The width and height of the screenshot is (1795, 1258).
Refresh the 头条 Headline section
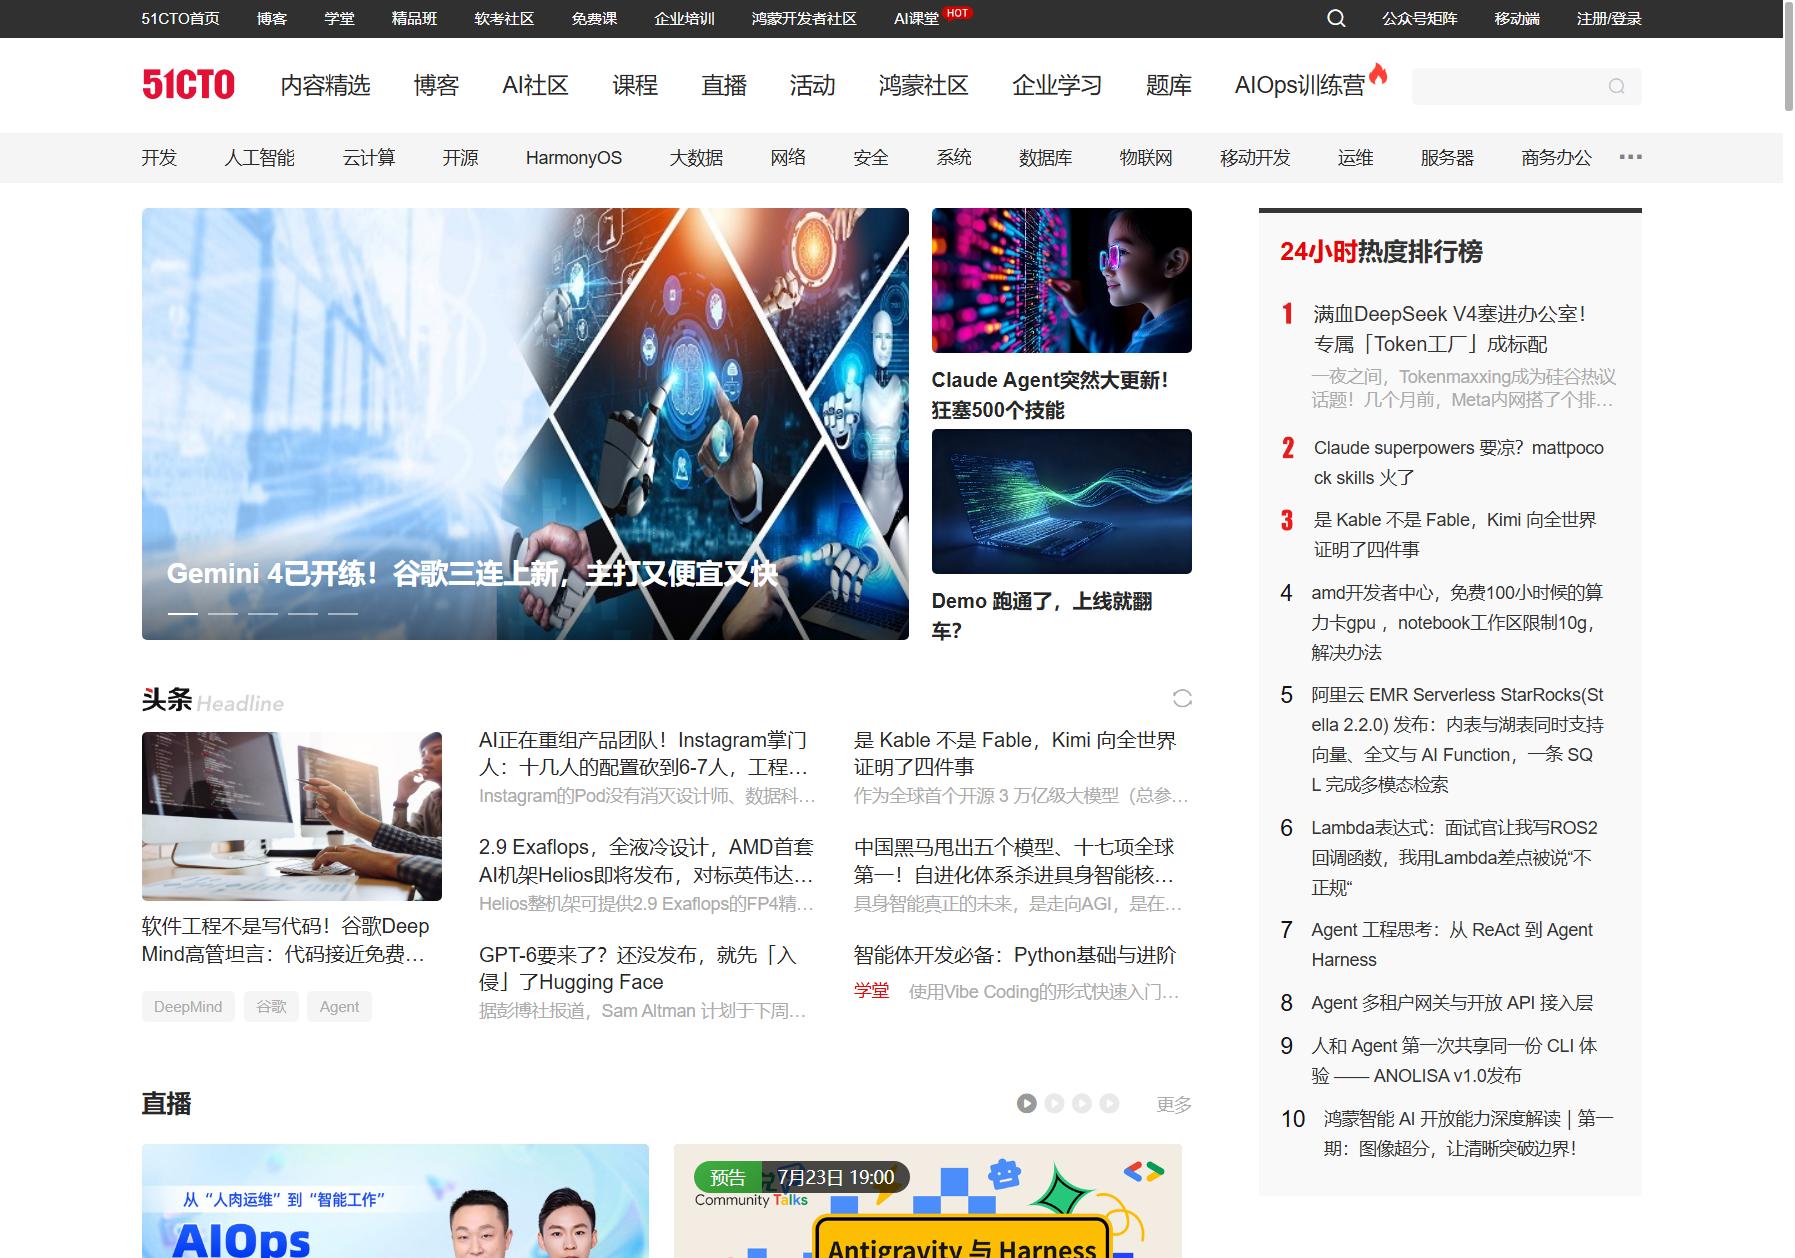coord(1182,698)
